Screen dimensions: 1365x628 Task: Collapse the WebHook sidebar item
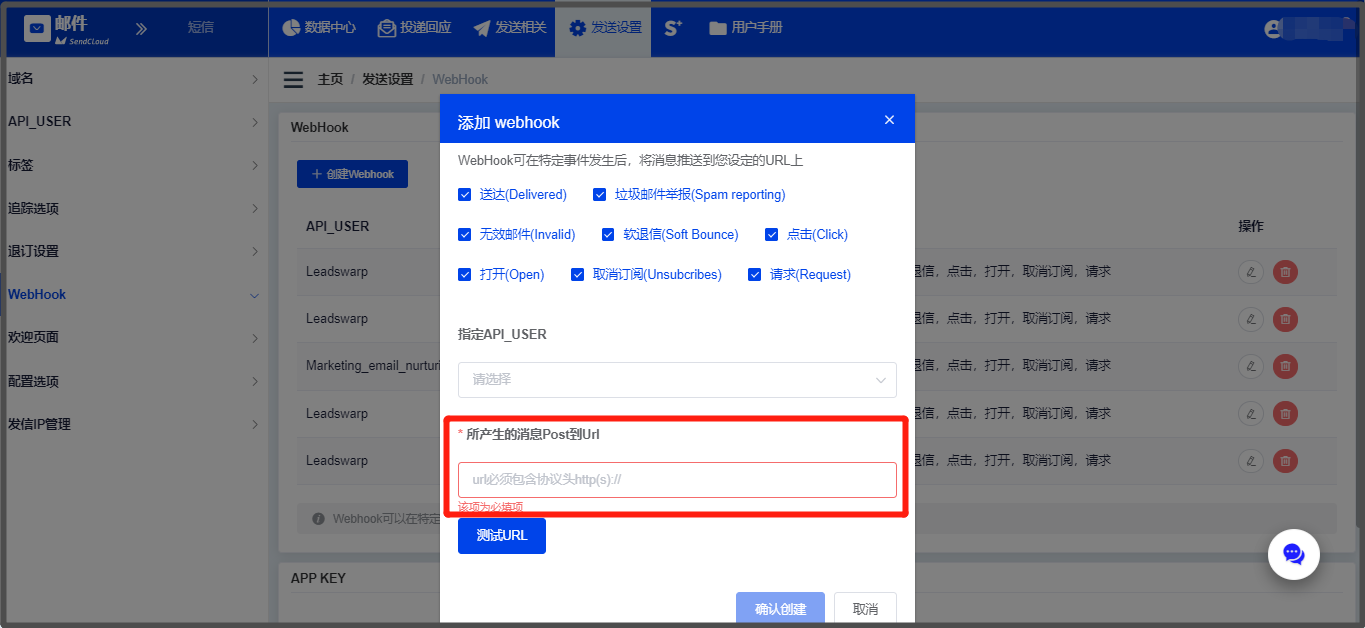point(134,295)
